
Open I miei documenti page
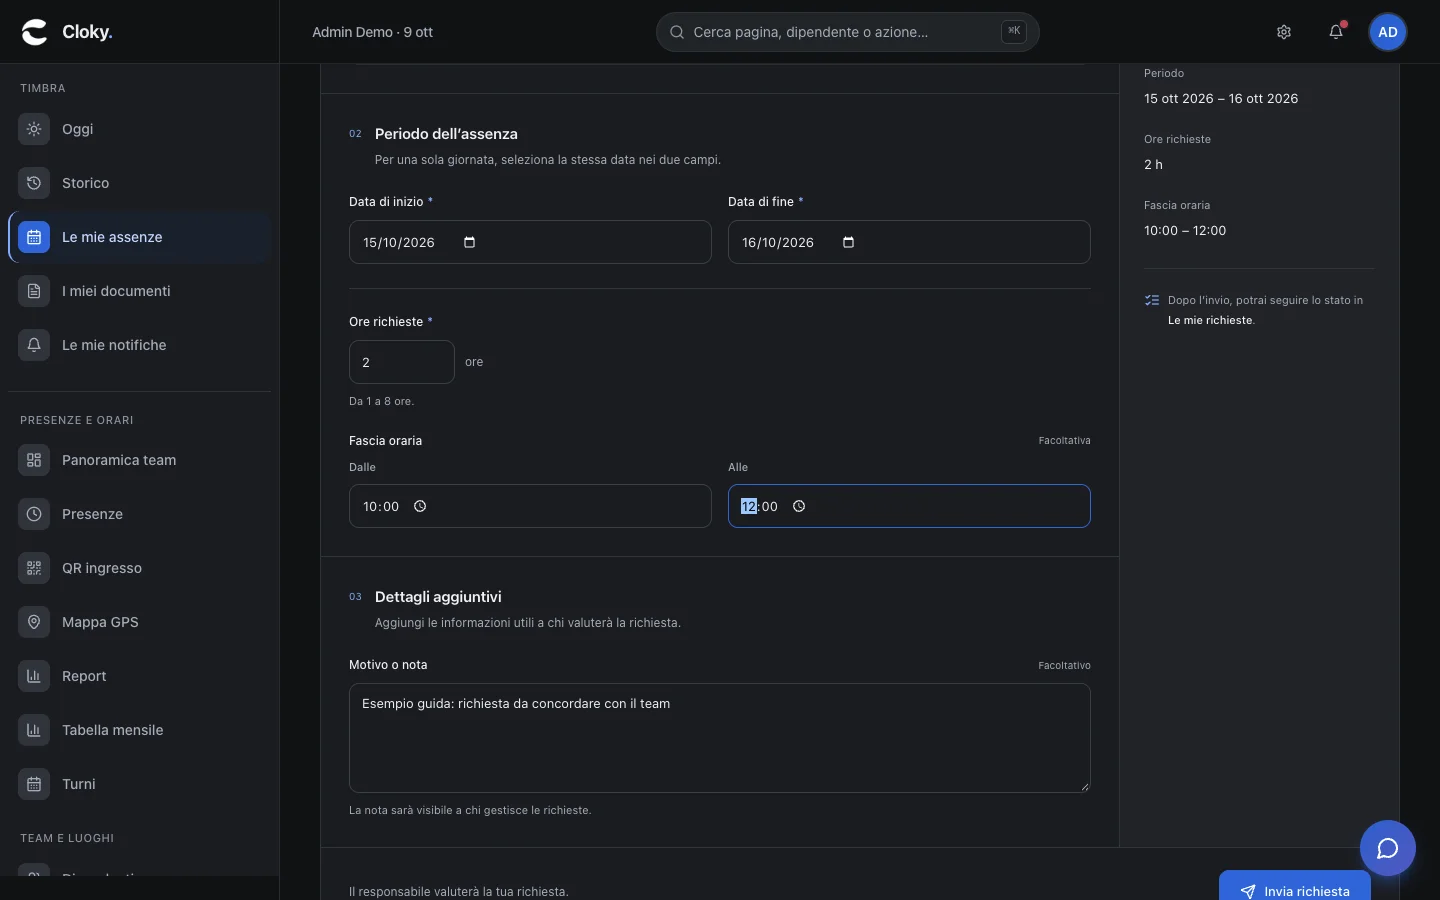(140, 291)
